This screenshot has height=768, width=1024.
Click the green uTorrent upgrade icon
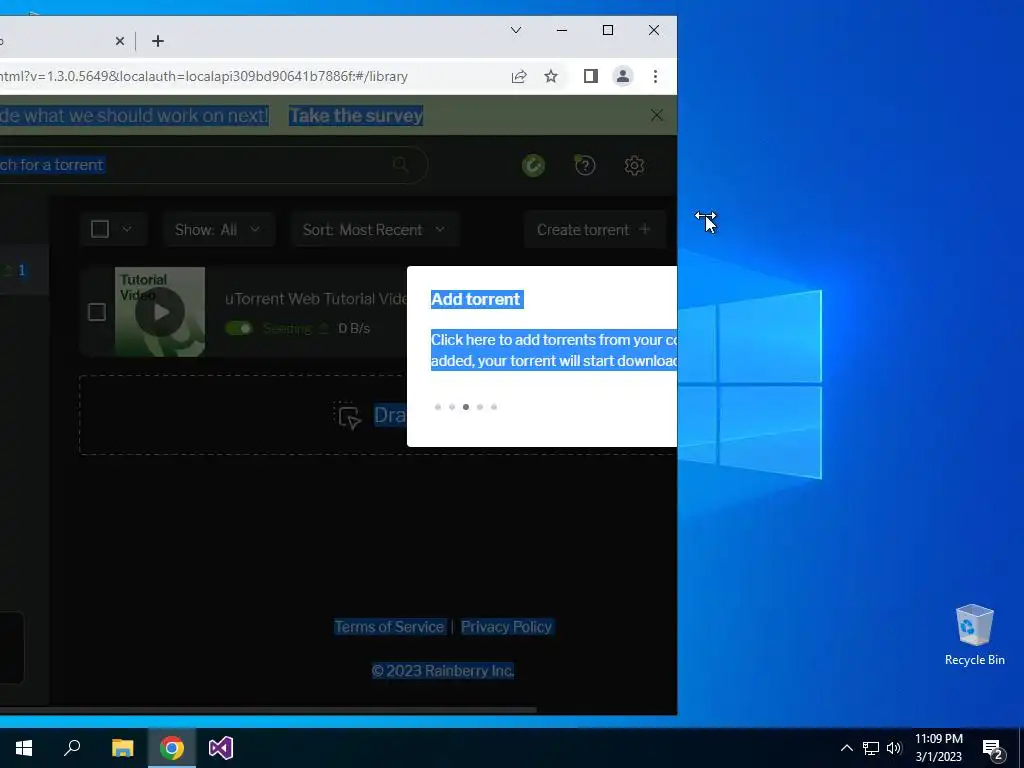click(x=534, y=165)
